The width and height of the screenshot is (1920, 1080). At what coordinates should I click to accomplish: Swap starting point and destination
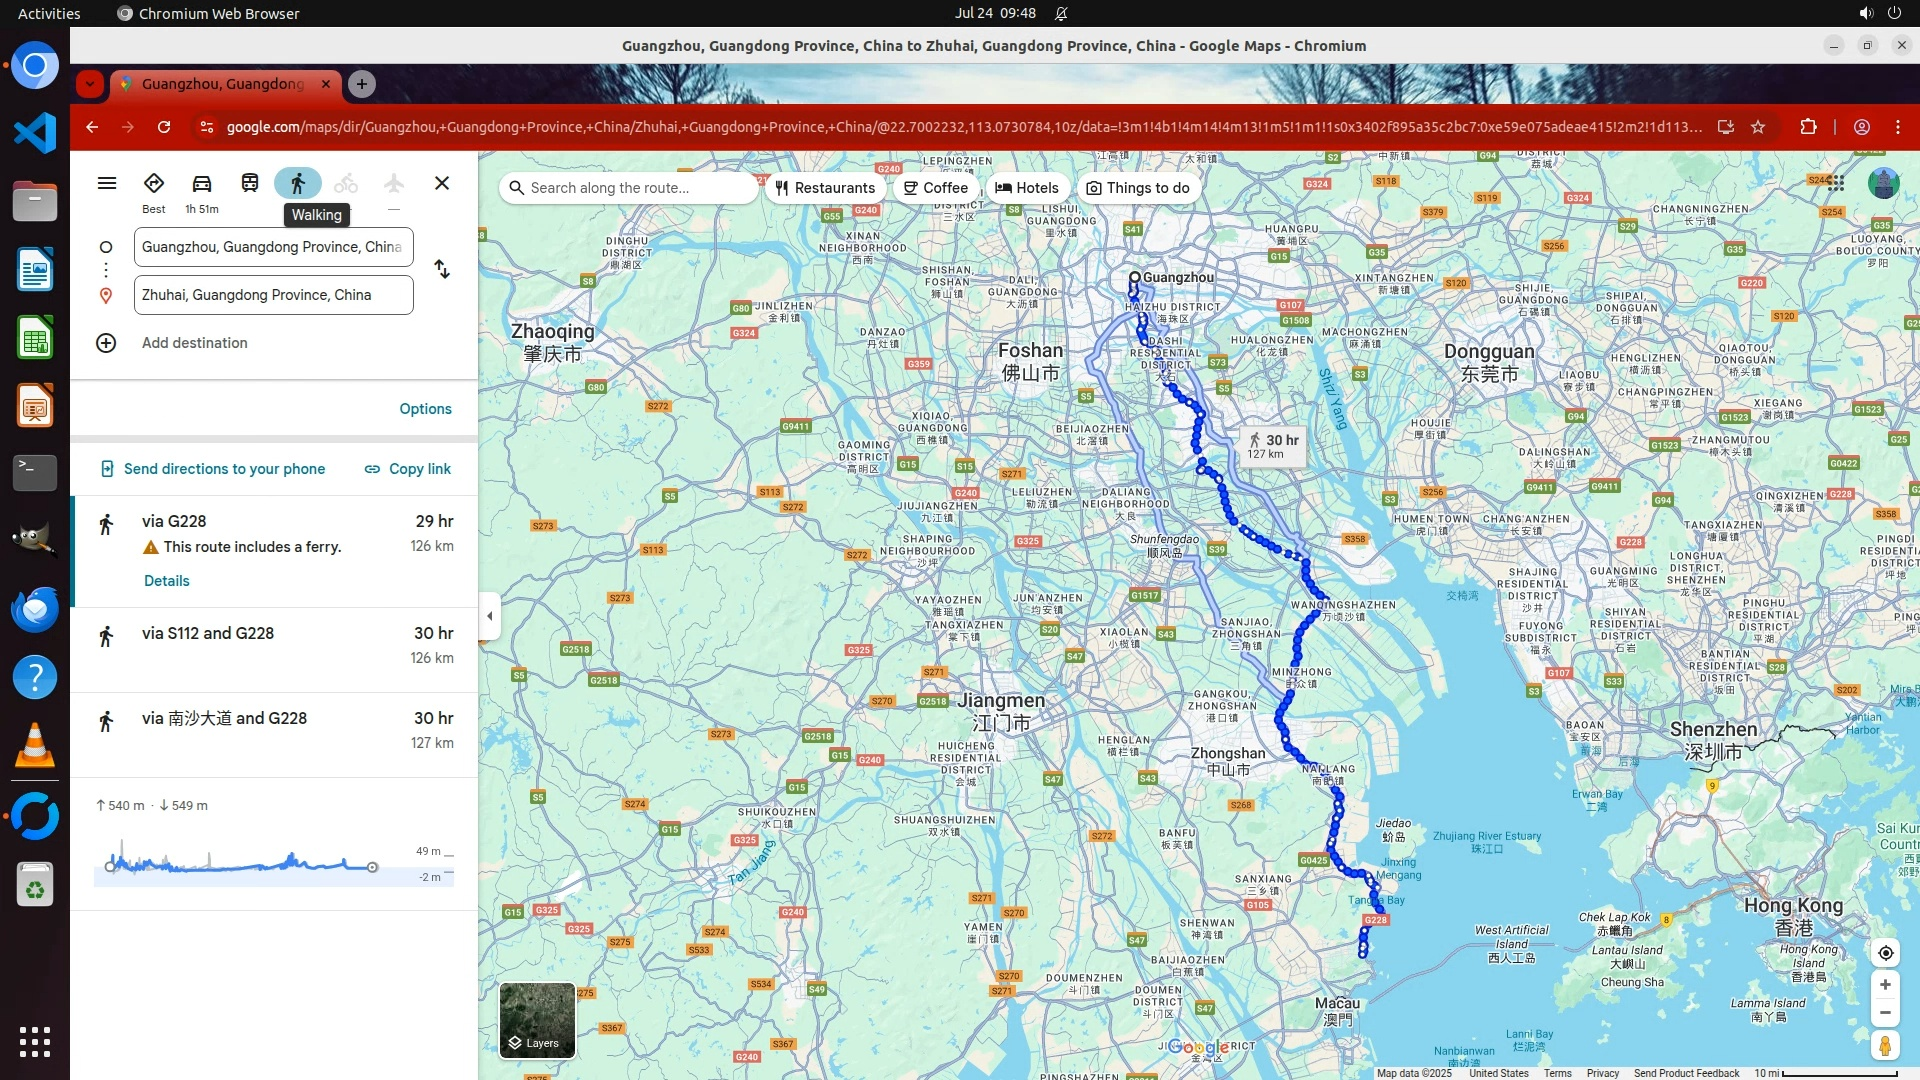point(442,270)
